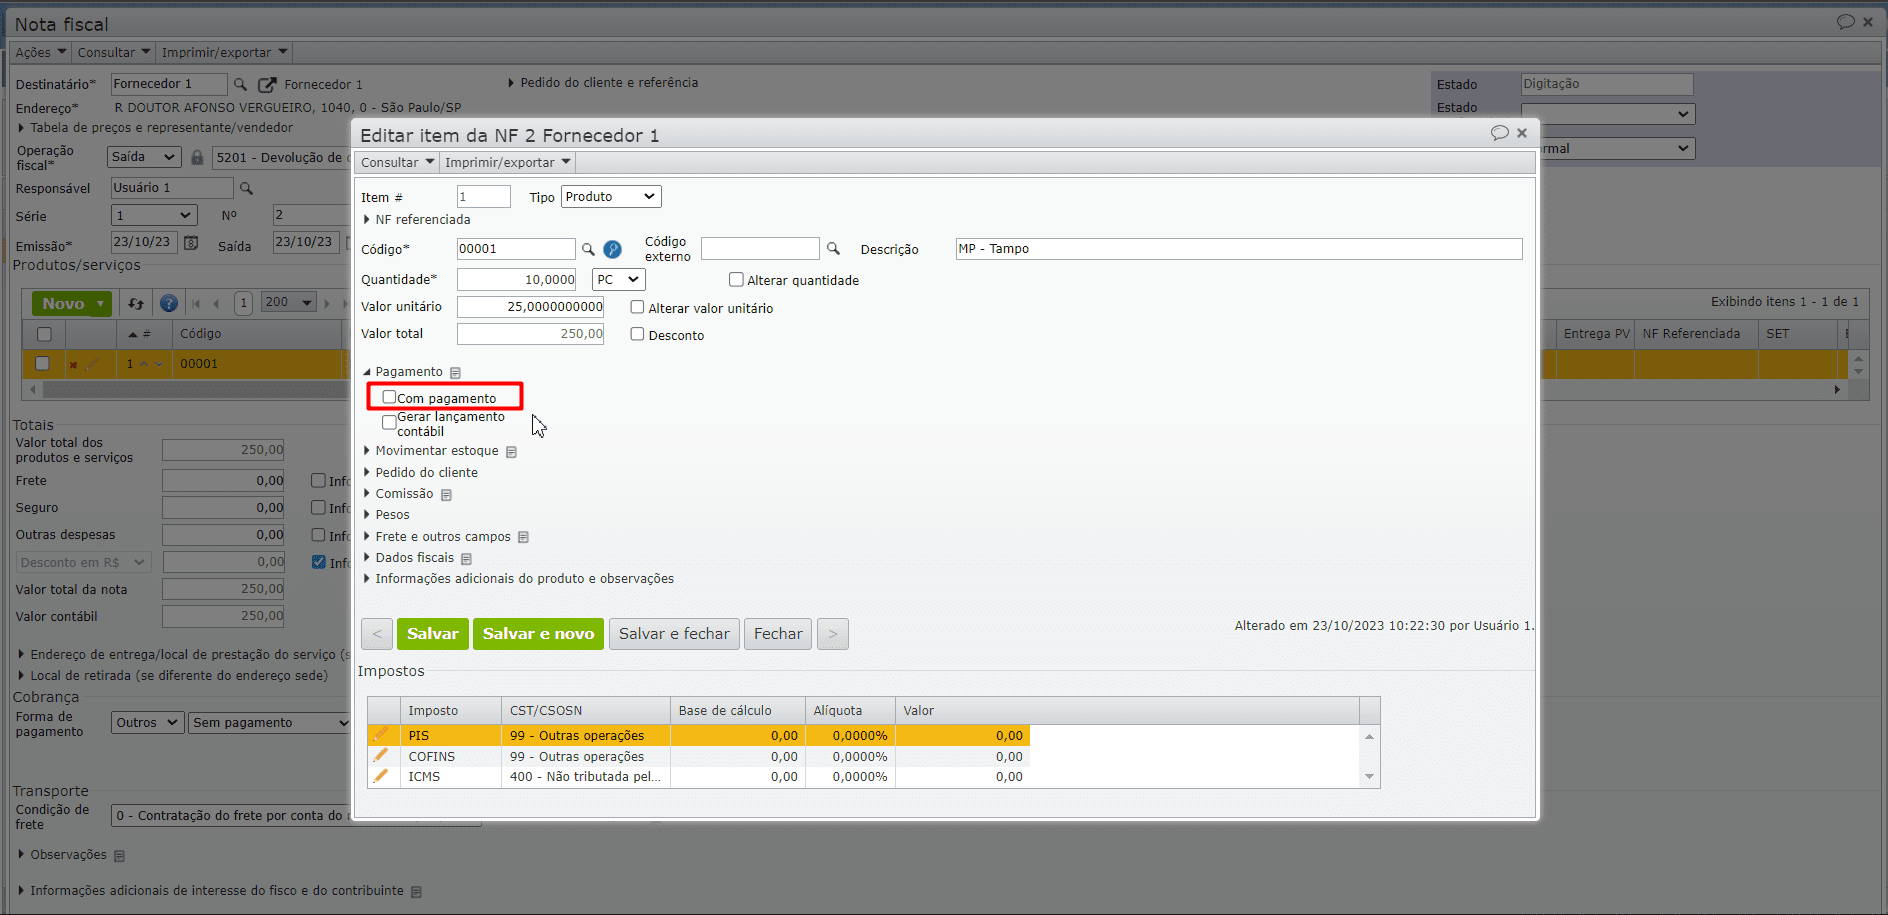Tick the checkbox on row 00001

42,363
